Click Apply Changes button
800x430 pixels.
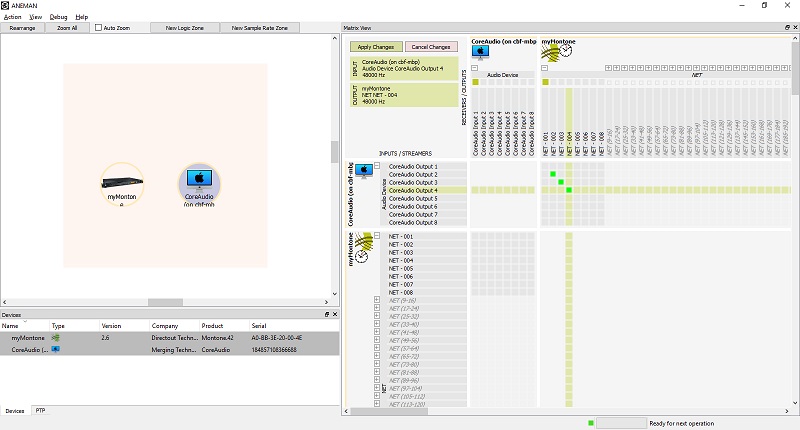(x=376, y=46)
